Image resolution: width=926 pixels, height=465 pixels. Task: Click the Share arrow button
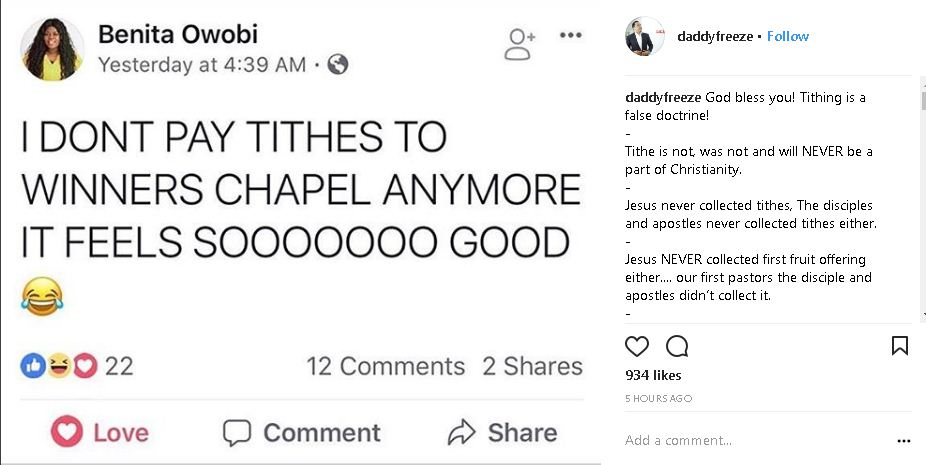501,432
